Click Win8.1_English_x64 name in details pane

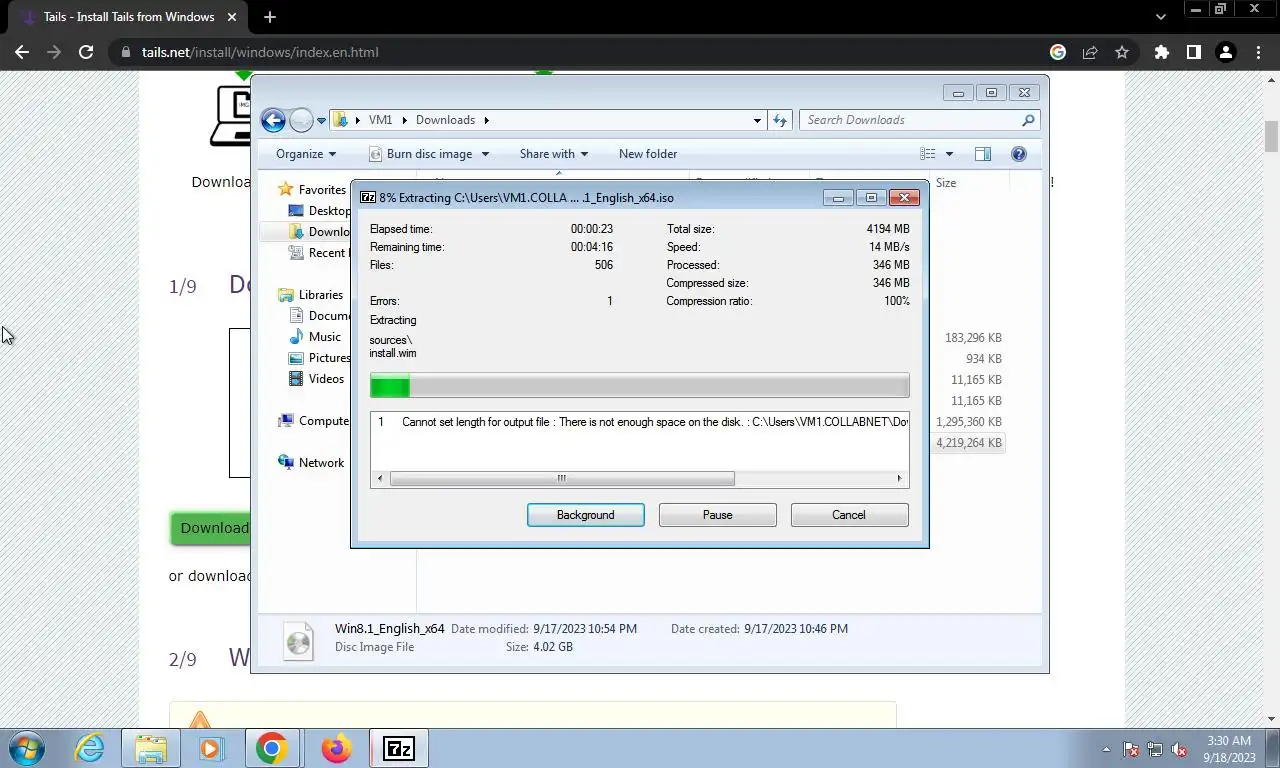[x=390, y=629]
